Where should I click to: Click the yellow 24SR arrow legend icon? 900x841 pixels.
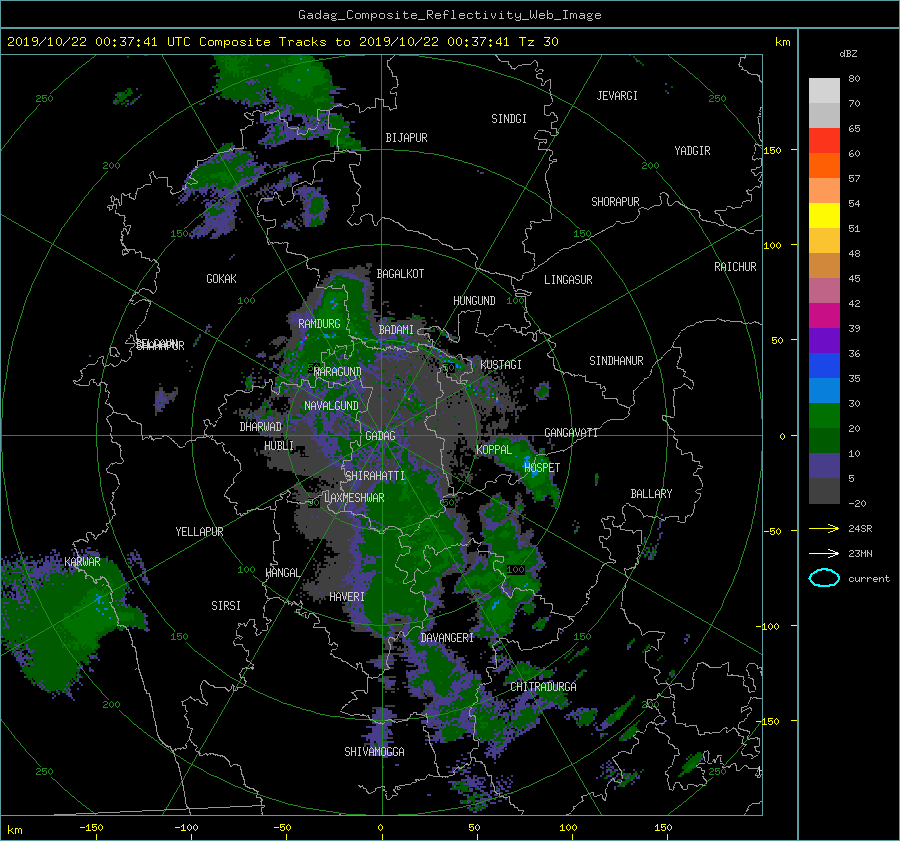[x=824, y=528]
